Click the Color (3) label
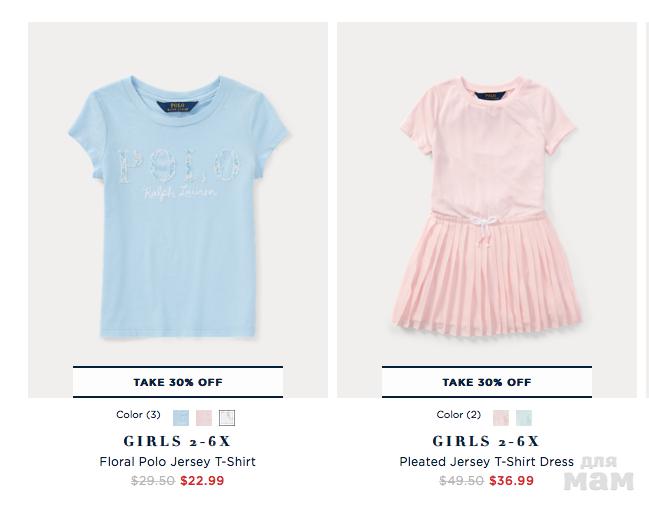Screen dimensions: 649x505 (138, 415)
